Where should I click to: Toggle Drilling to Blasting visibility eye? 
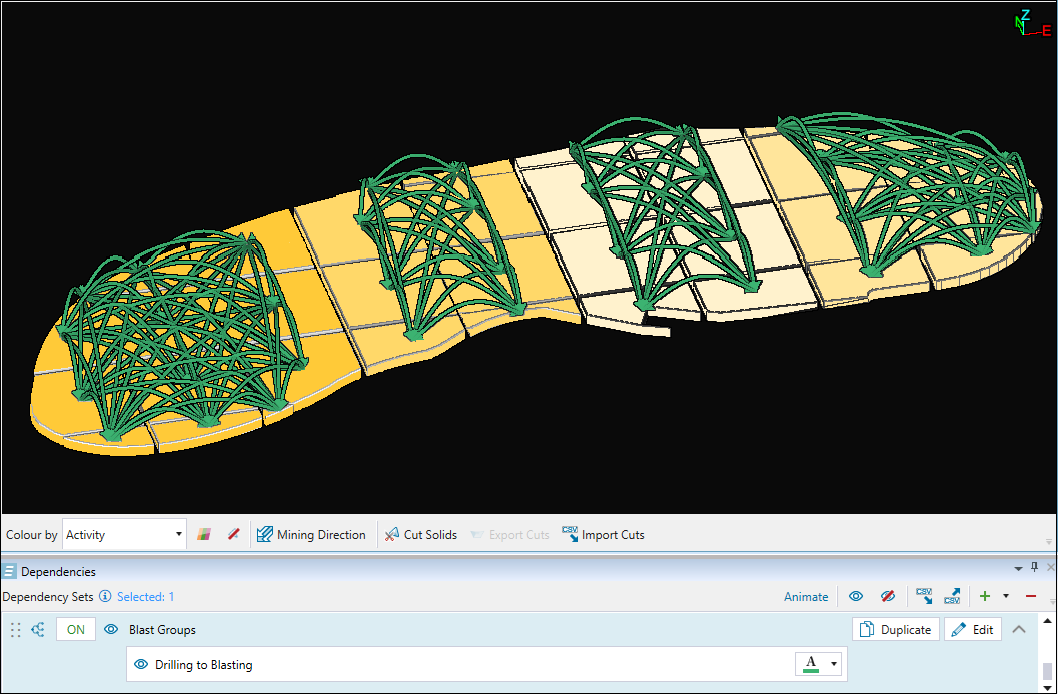click(x=140, y=664)
